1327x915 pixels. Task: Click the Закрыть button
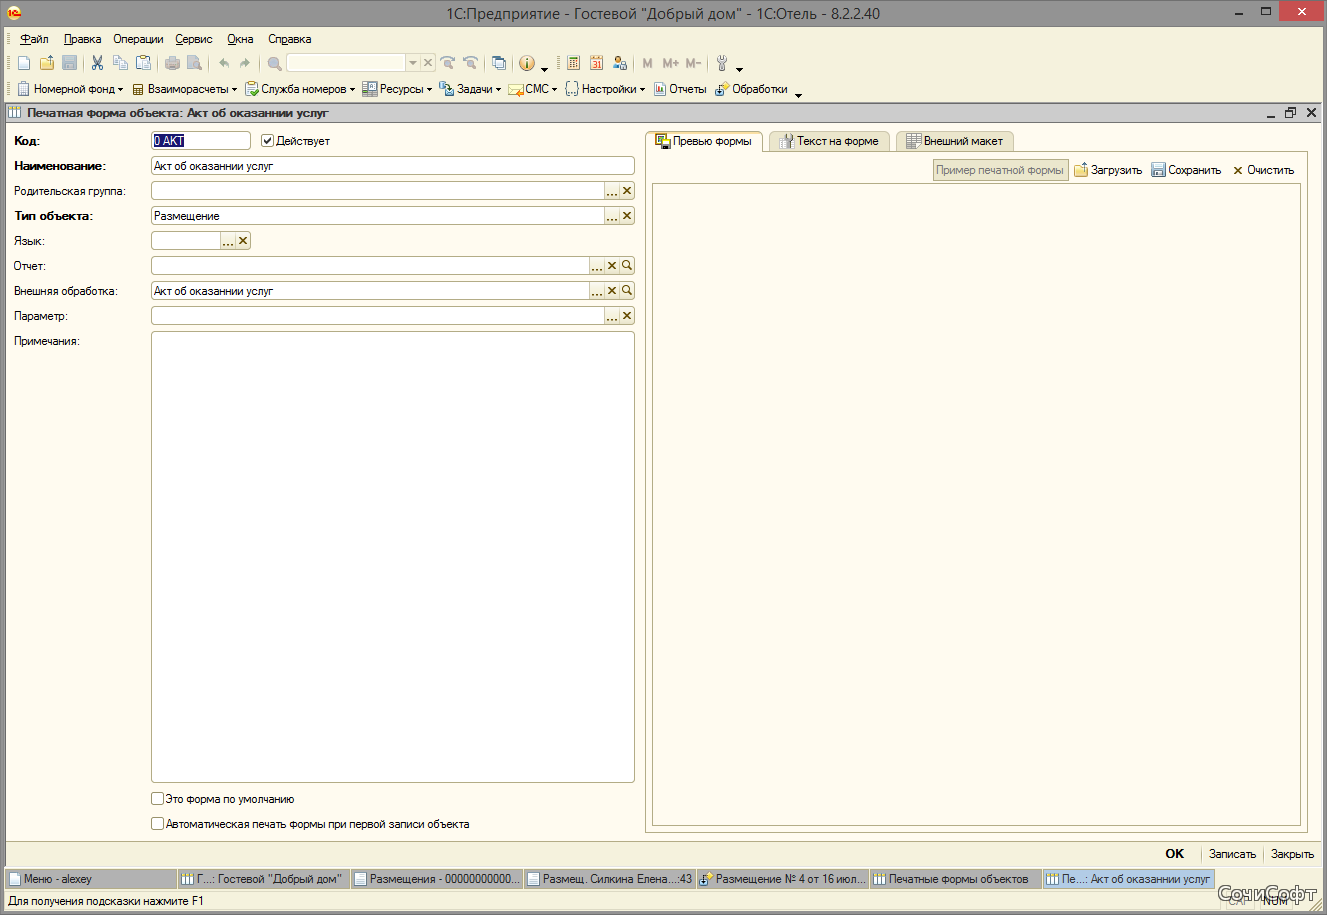[x=1292, y=854]
